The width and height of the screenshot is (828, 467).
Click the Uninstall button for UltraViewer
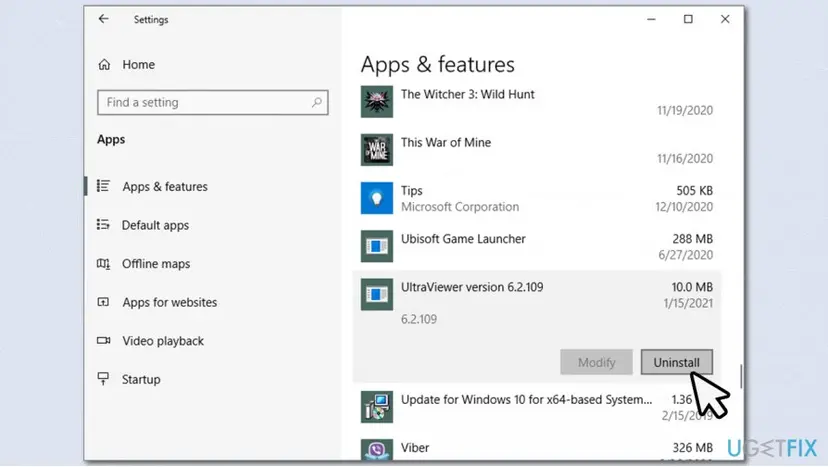coord(676,362)
